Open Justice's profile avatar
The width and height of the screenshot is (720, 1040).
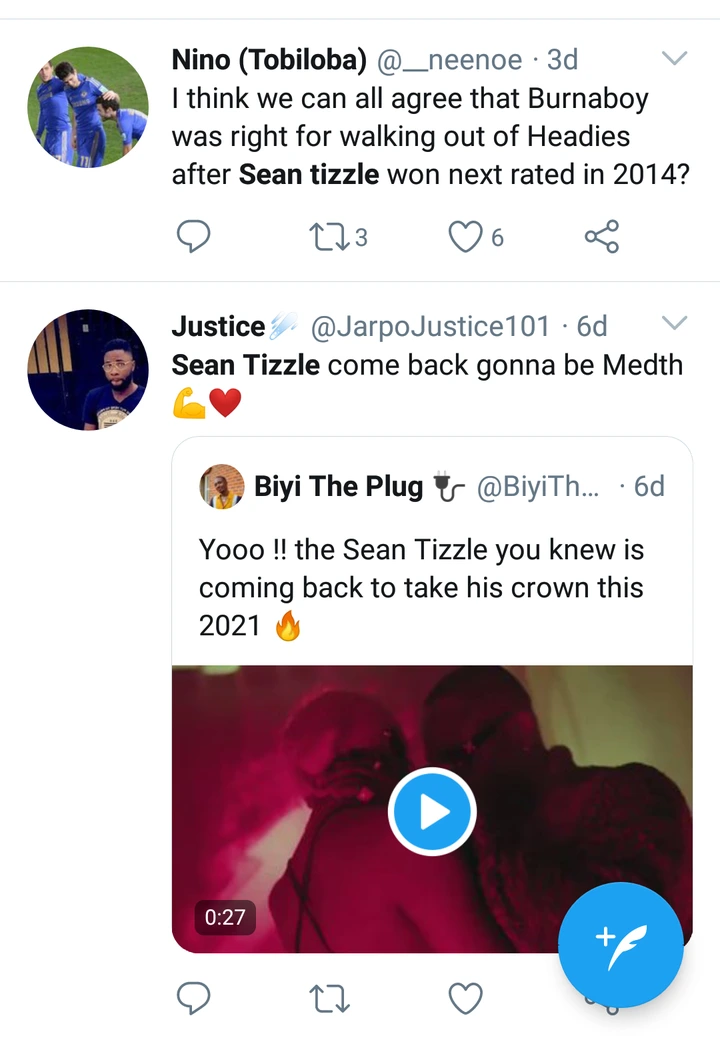coord(87,370)
